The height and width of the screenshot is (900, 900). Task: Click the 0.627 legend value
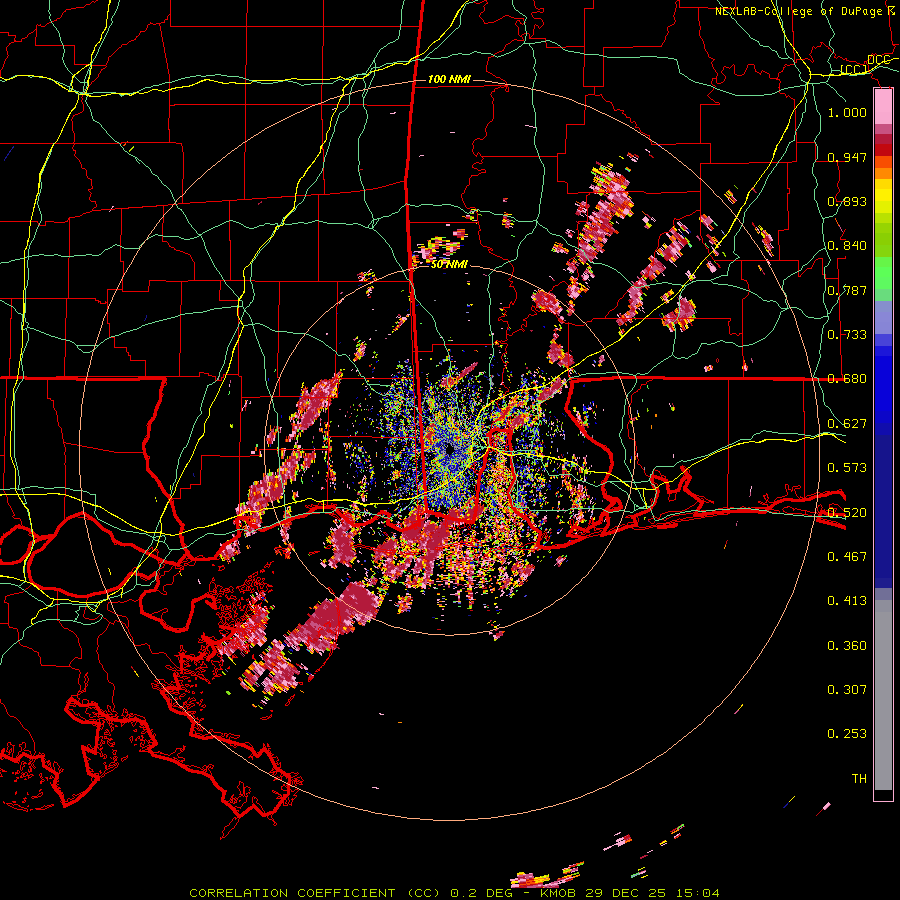click(847, 424)
